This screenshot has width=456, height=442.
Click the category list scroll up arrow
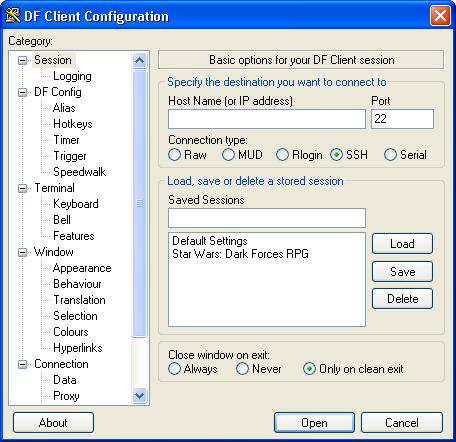point(139,60)
